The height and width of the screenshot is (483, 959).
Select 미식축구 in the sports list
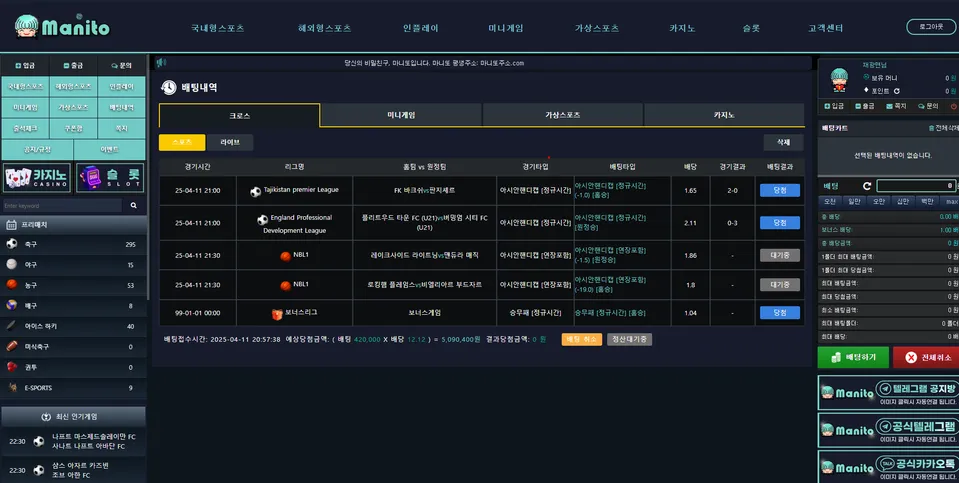point(73,347)
